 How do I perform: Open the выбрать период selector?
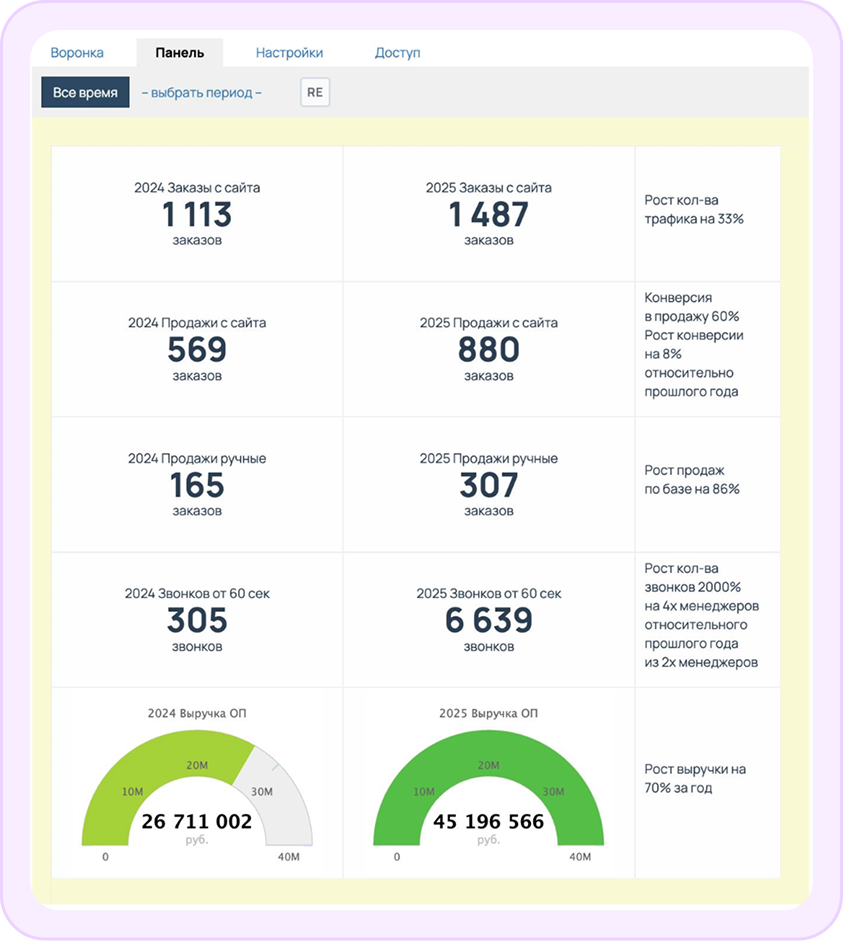[x=202, y=93]
